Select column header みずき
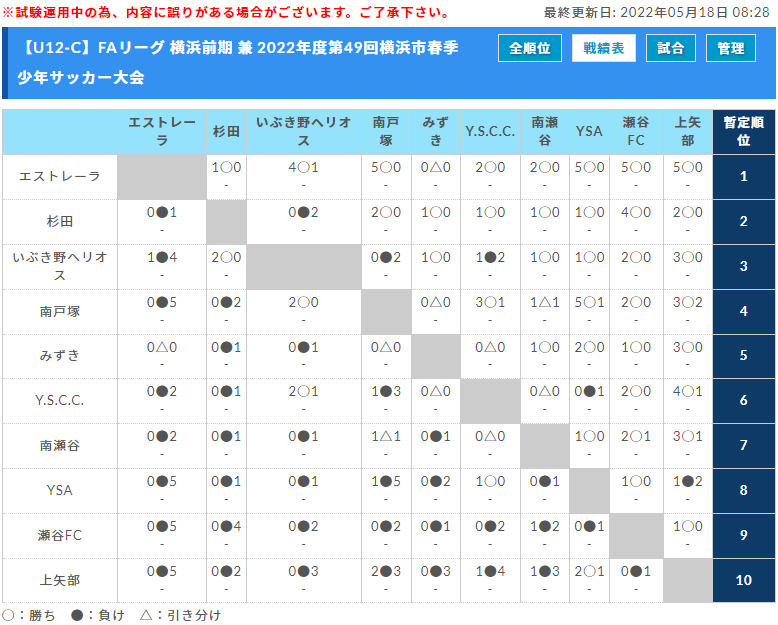The width and height of the screenshot is (778, 625). [x=436, y=132]
